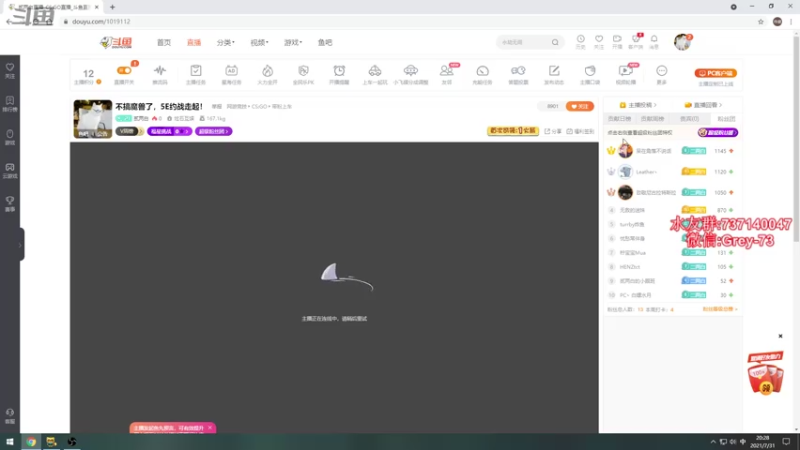800x450 pixels.
Task: Open the ranking list icon in left sidebar
Action: click(10, 104)
